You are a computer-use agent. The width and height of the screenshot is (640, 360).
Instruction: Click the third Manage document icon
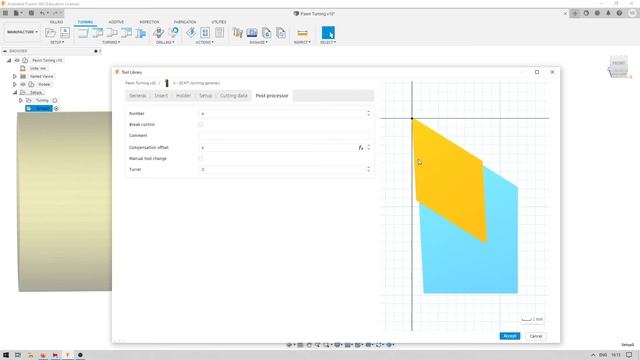click(x=267, y=33)
